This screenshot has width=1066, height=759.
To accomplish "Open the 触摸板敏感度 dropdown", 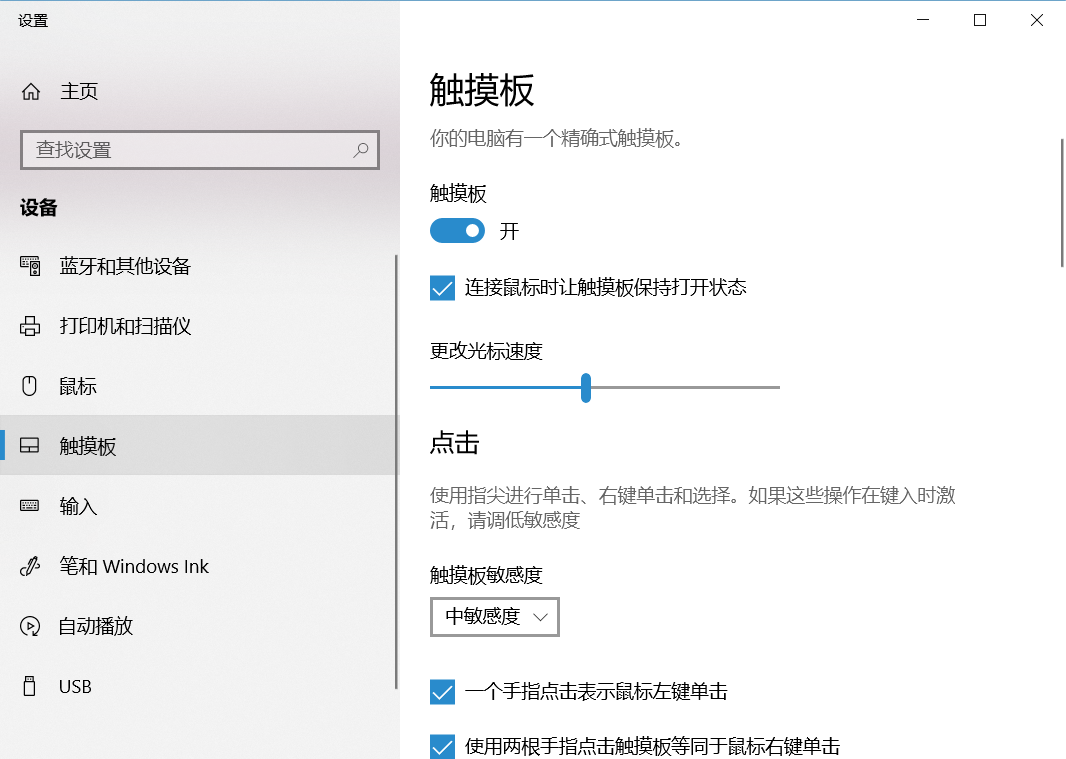I will coord(495,617).
